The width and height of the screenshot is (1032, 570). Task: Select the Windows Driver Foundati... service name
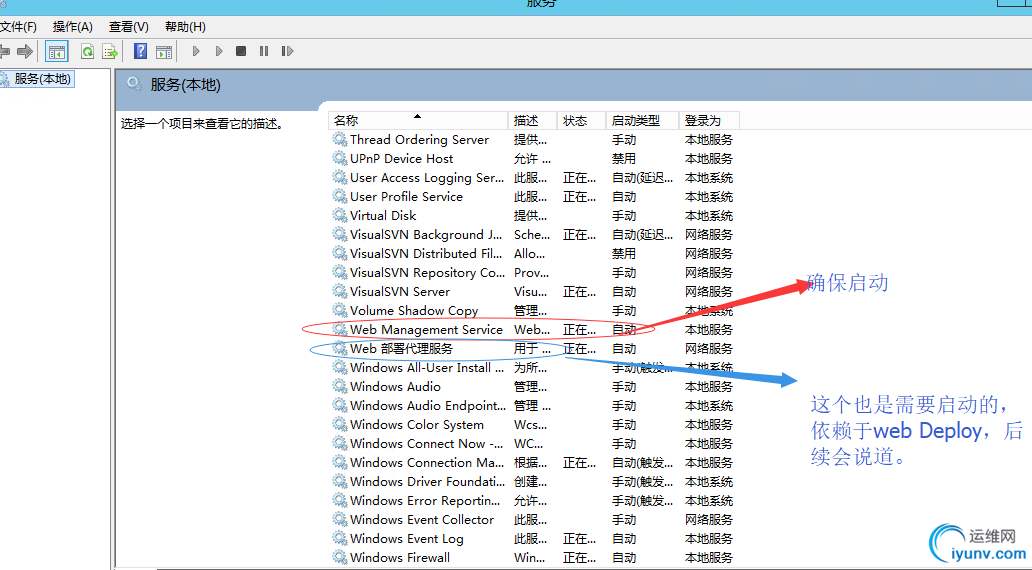[x=427, y=482]
